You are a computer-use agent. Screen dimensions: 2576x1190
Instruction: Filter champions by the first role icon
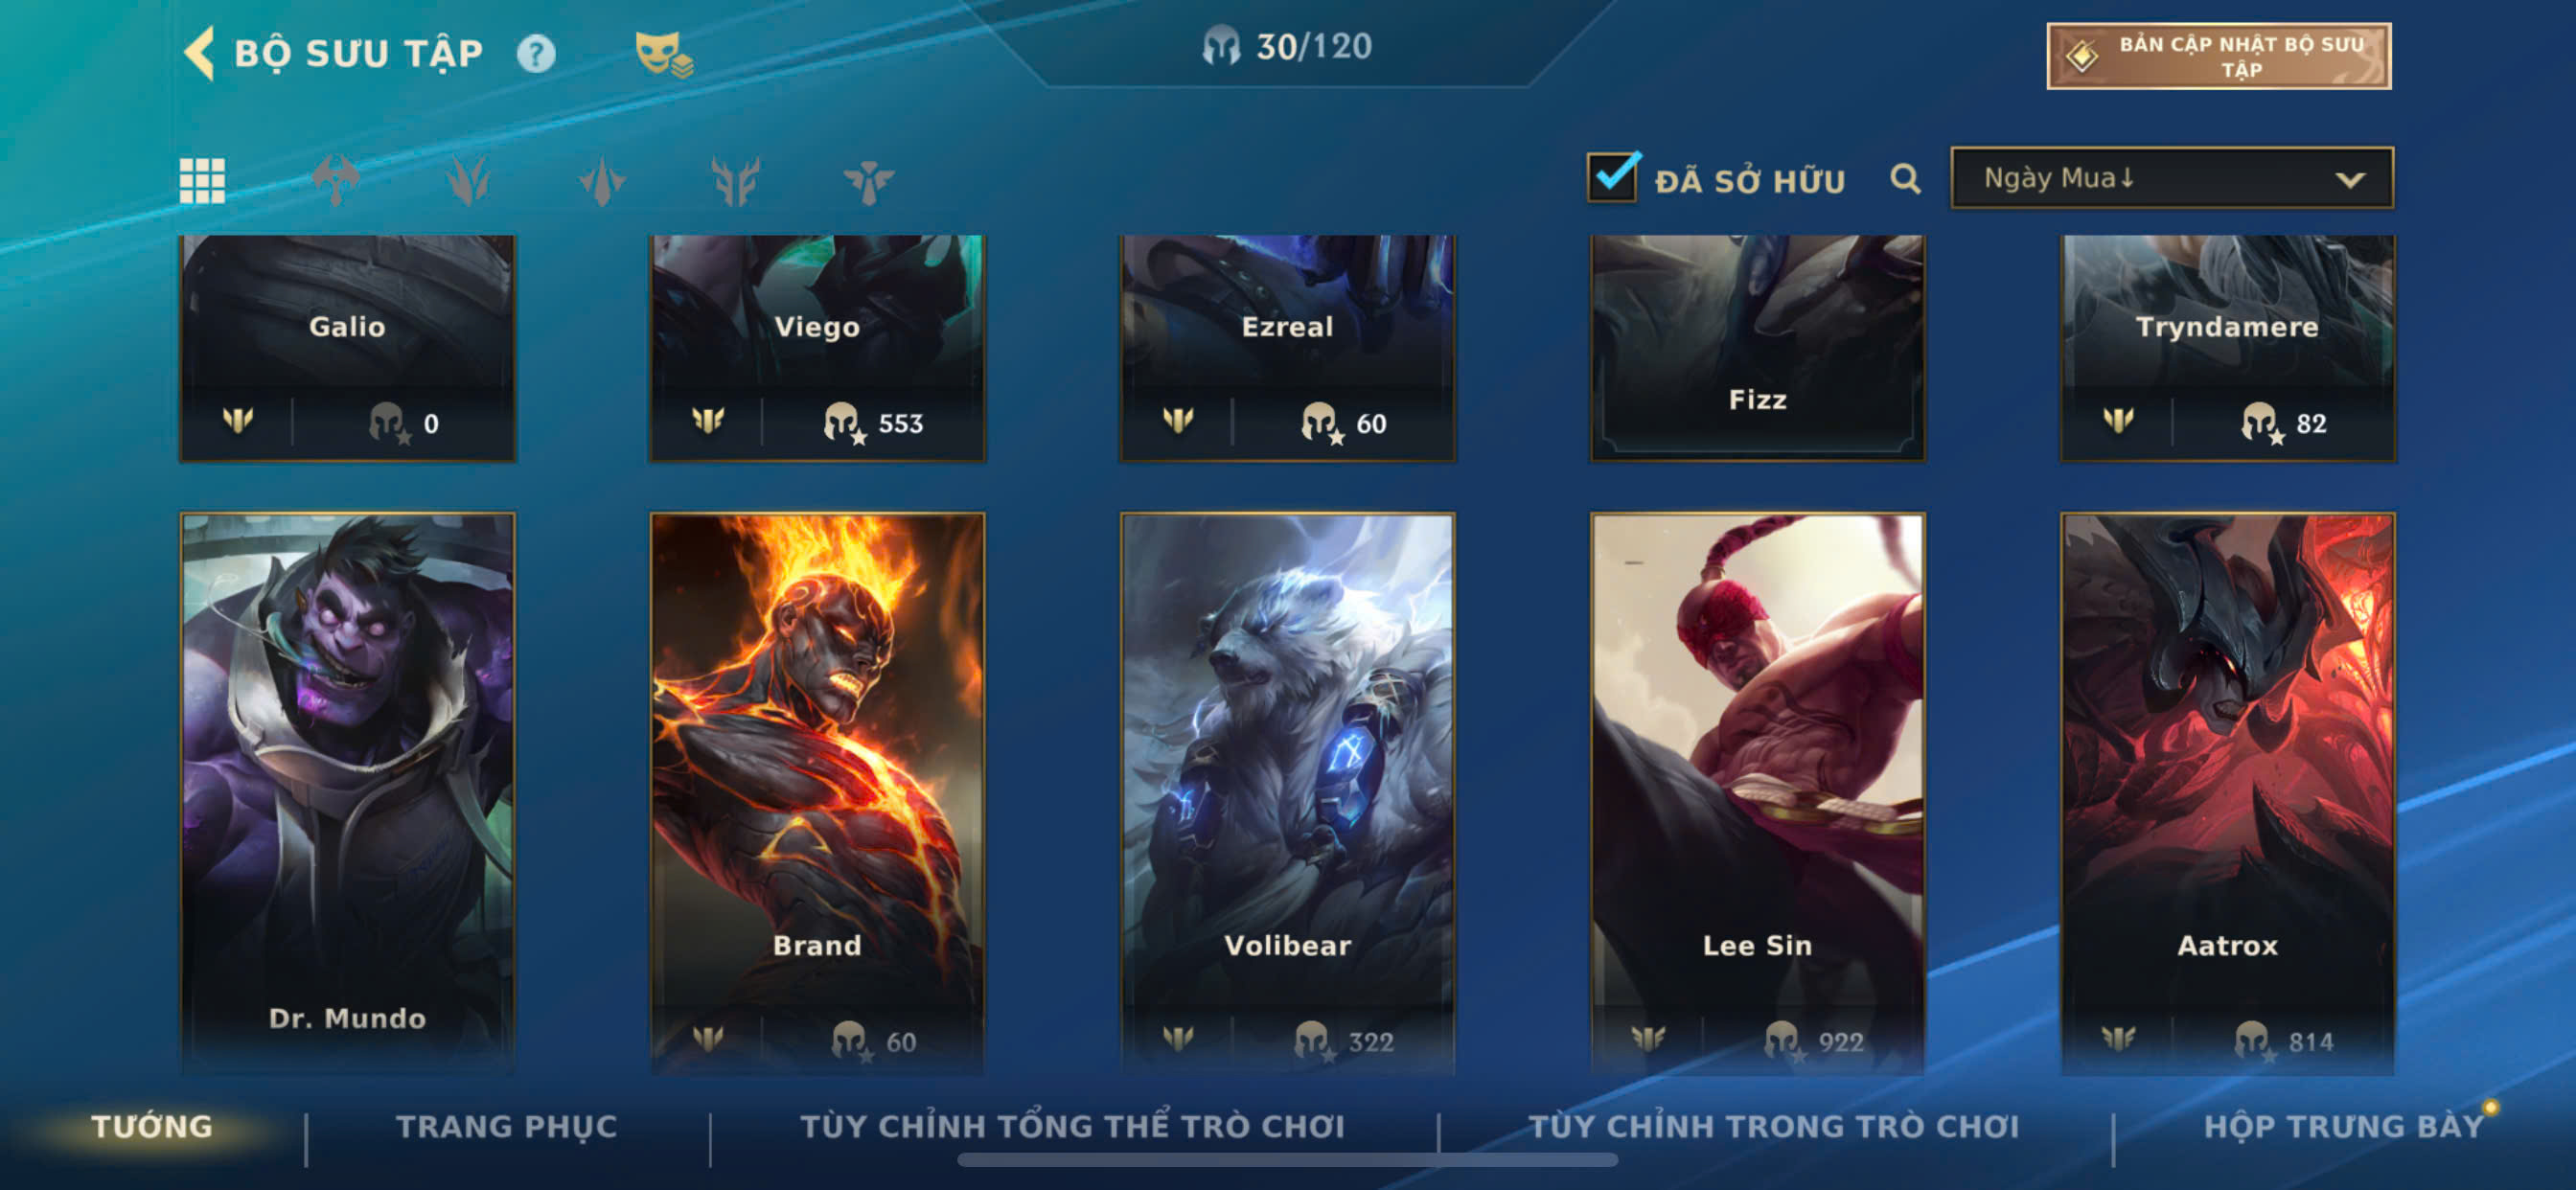coord(336,180)
